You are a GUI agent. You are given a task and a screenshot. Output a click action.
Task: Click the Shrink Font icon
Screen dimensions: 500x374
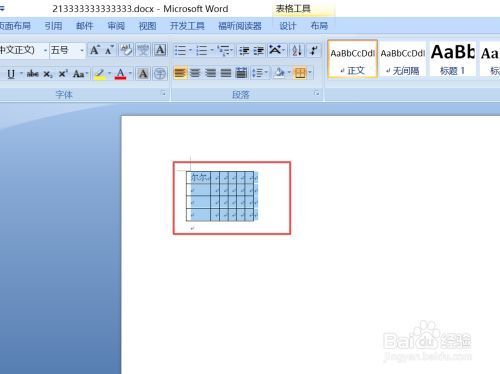pos(110,50)
